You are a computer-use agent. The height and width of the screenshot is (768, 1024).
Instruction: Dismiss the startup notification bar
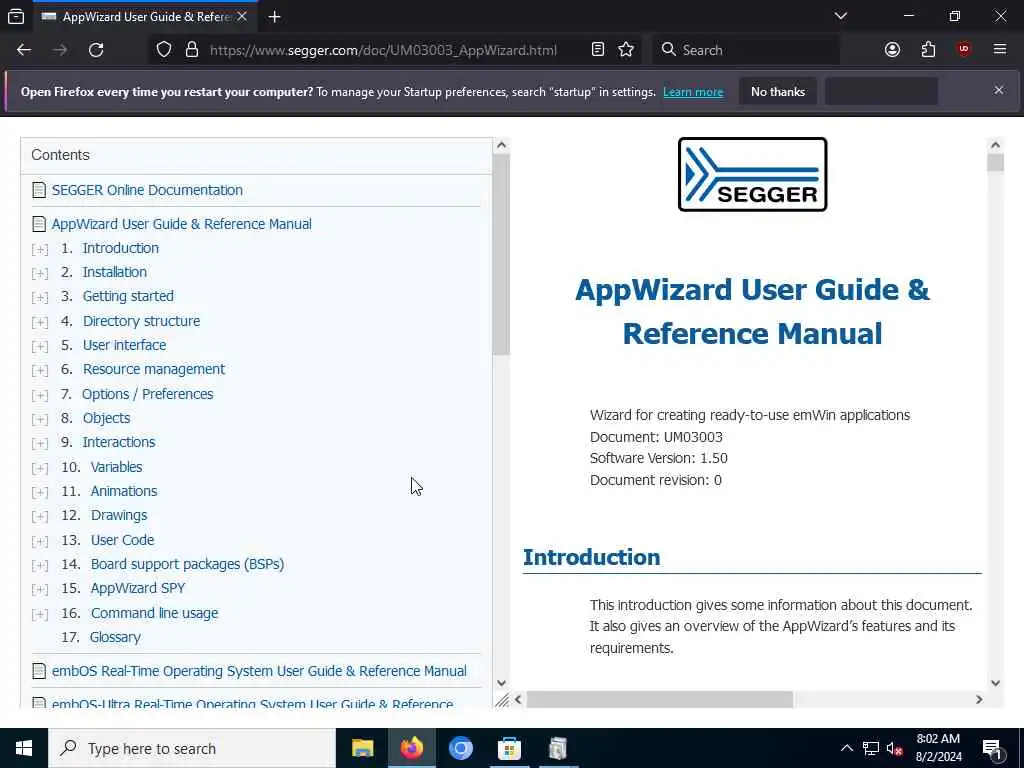click(x=999, y=90)
